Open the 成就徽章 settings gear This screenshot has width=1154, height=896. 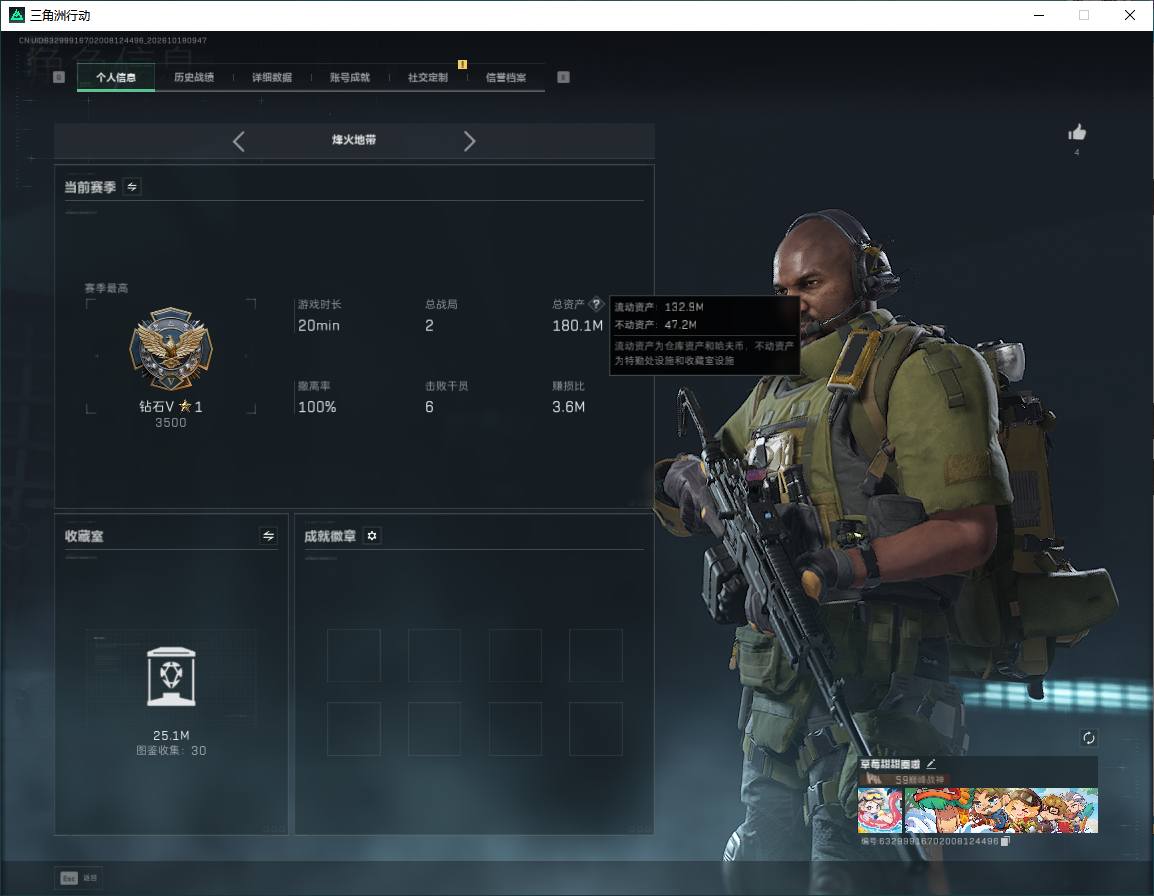tap(372, 536)
